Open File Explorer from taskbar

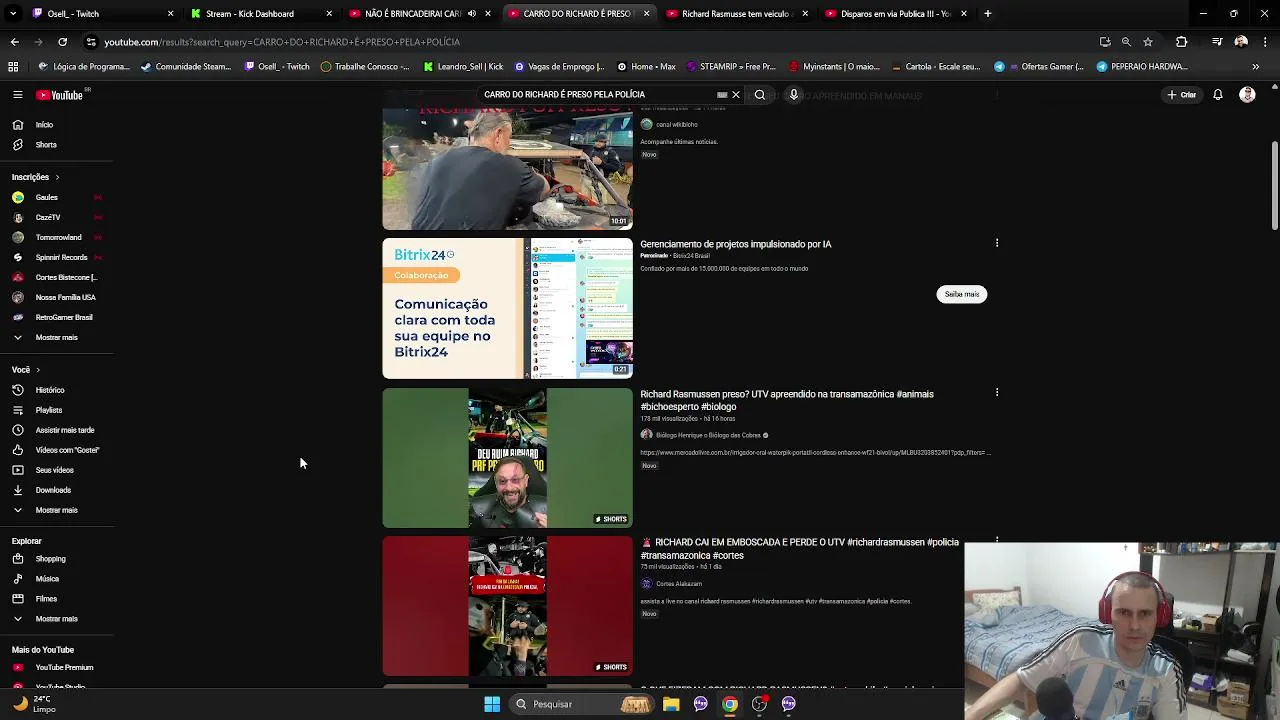coord(671,704)
